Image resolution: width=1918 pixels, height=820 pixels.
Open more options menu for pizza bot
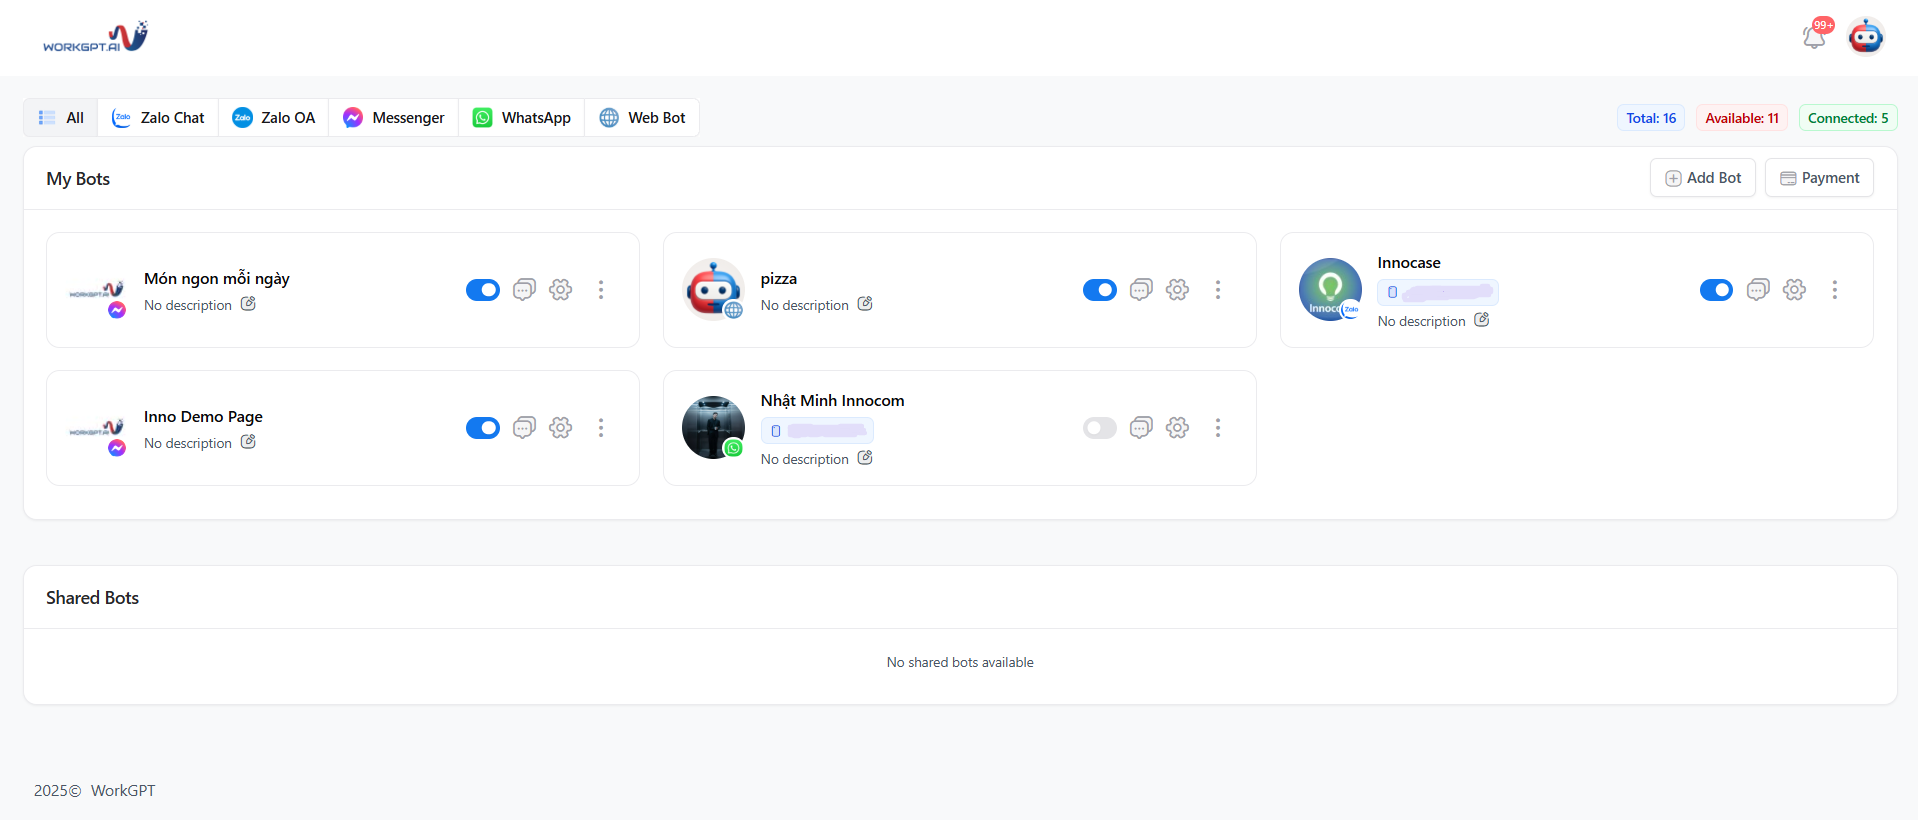tap(1217, 290)
